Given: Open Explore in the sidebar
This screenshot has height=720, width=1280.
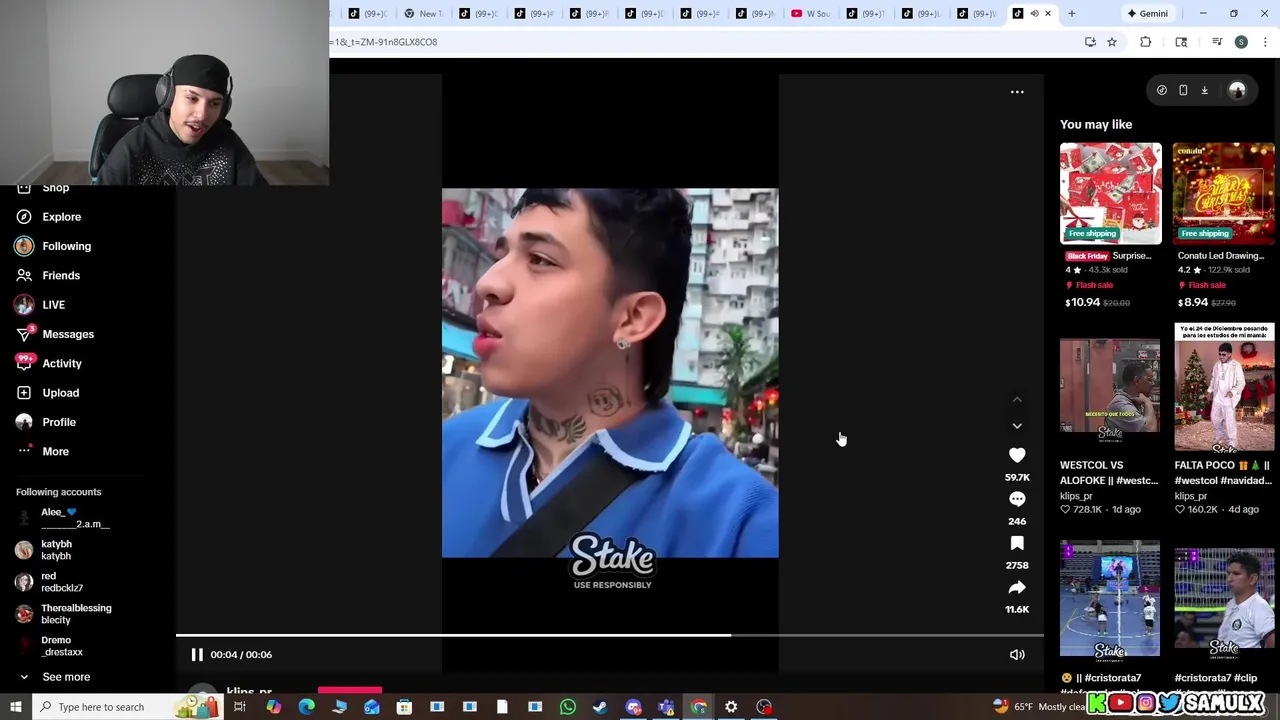Looking at the screenshot, I should pyautogui.click(x=61, y=217).
